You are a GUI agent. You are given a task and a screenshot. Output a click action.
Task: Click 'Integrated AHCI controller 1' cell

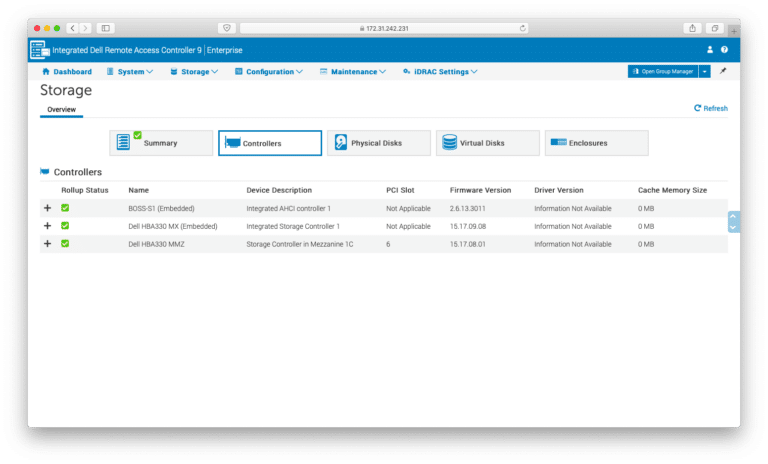[x=288, y=208]
